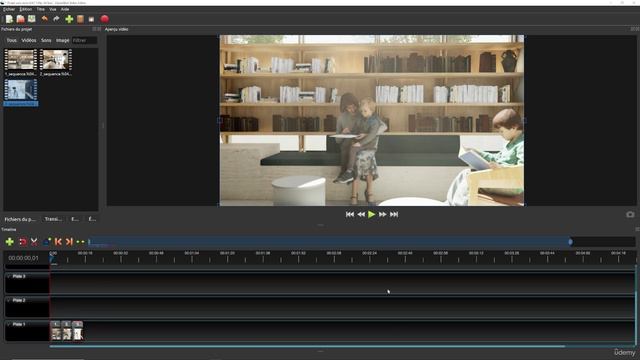Expand the Piste 2 track menu arrow

9,300
